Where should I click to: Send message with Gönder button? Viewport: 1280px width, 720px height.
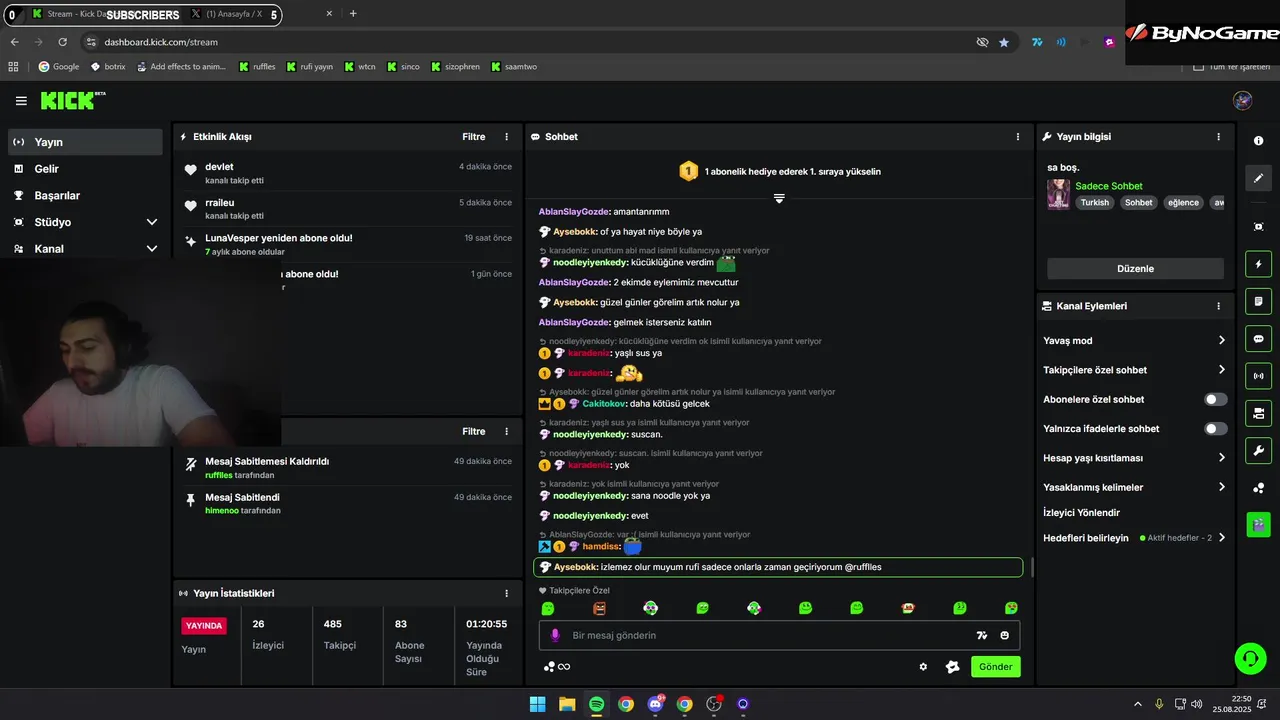point(996,667)
